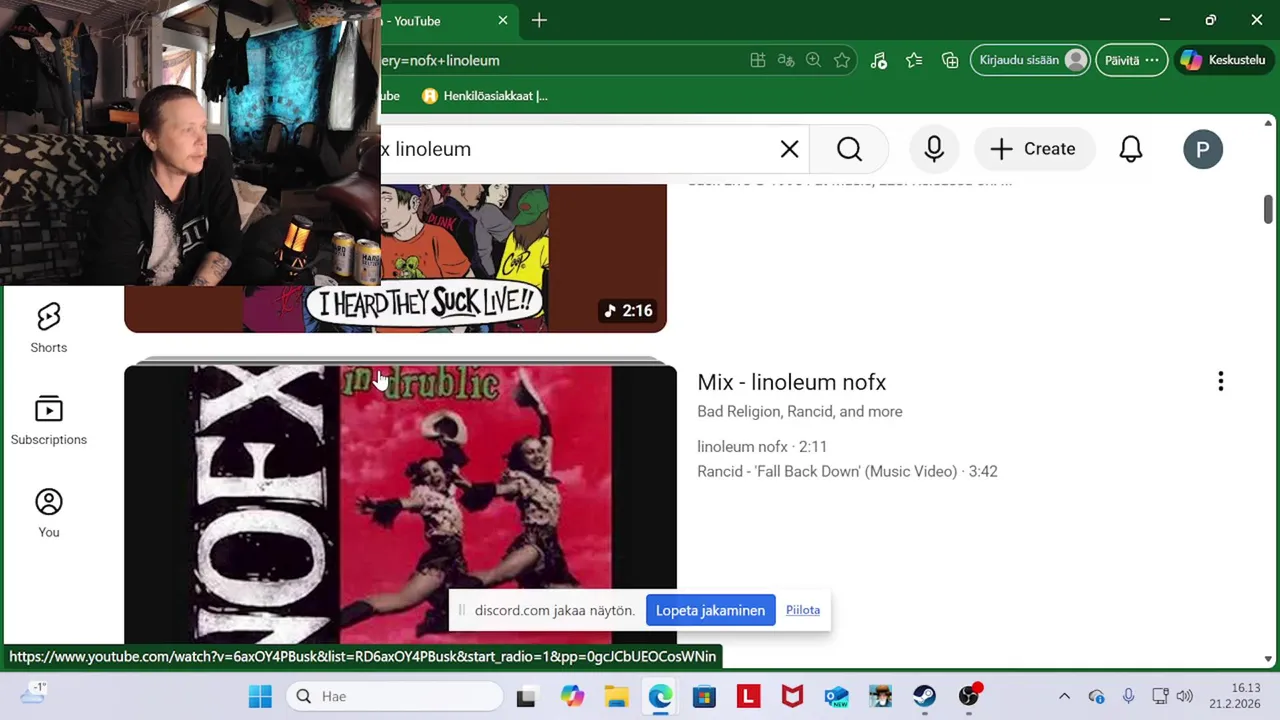1280x720 pixels.
Task: Open Steam on taskbar
Action: pos(924,696)
